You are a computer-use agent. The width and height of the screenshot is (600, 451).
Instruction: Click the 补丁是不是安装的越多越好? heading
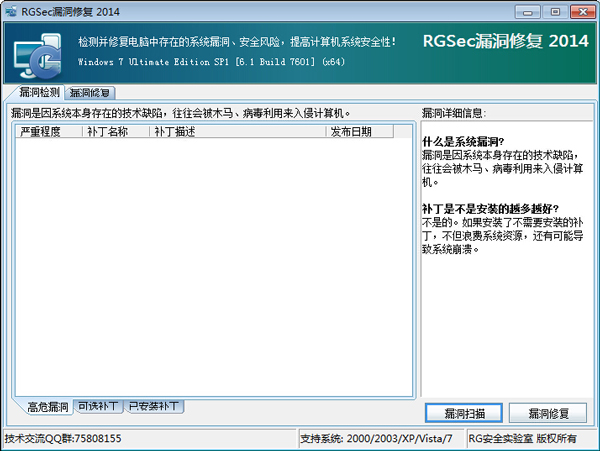click(490, 209)
